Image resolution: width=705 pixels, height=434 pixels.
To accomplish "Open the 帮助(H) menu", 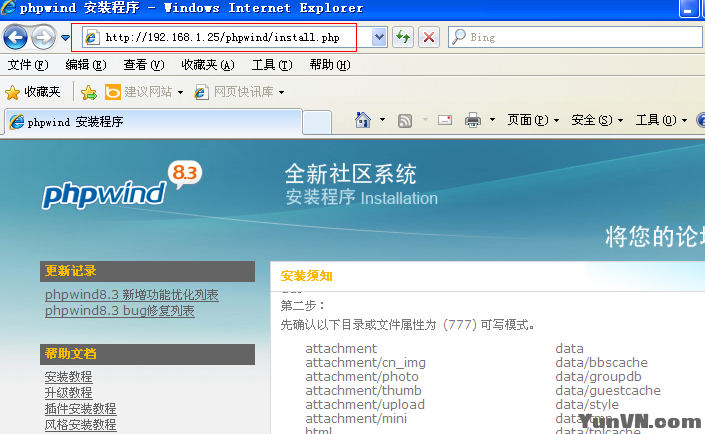I will pos(330,65).
